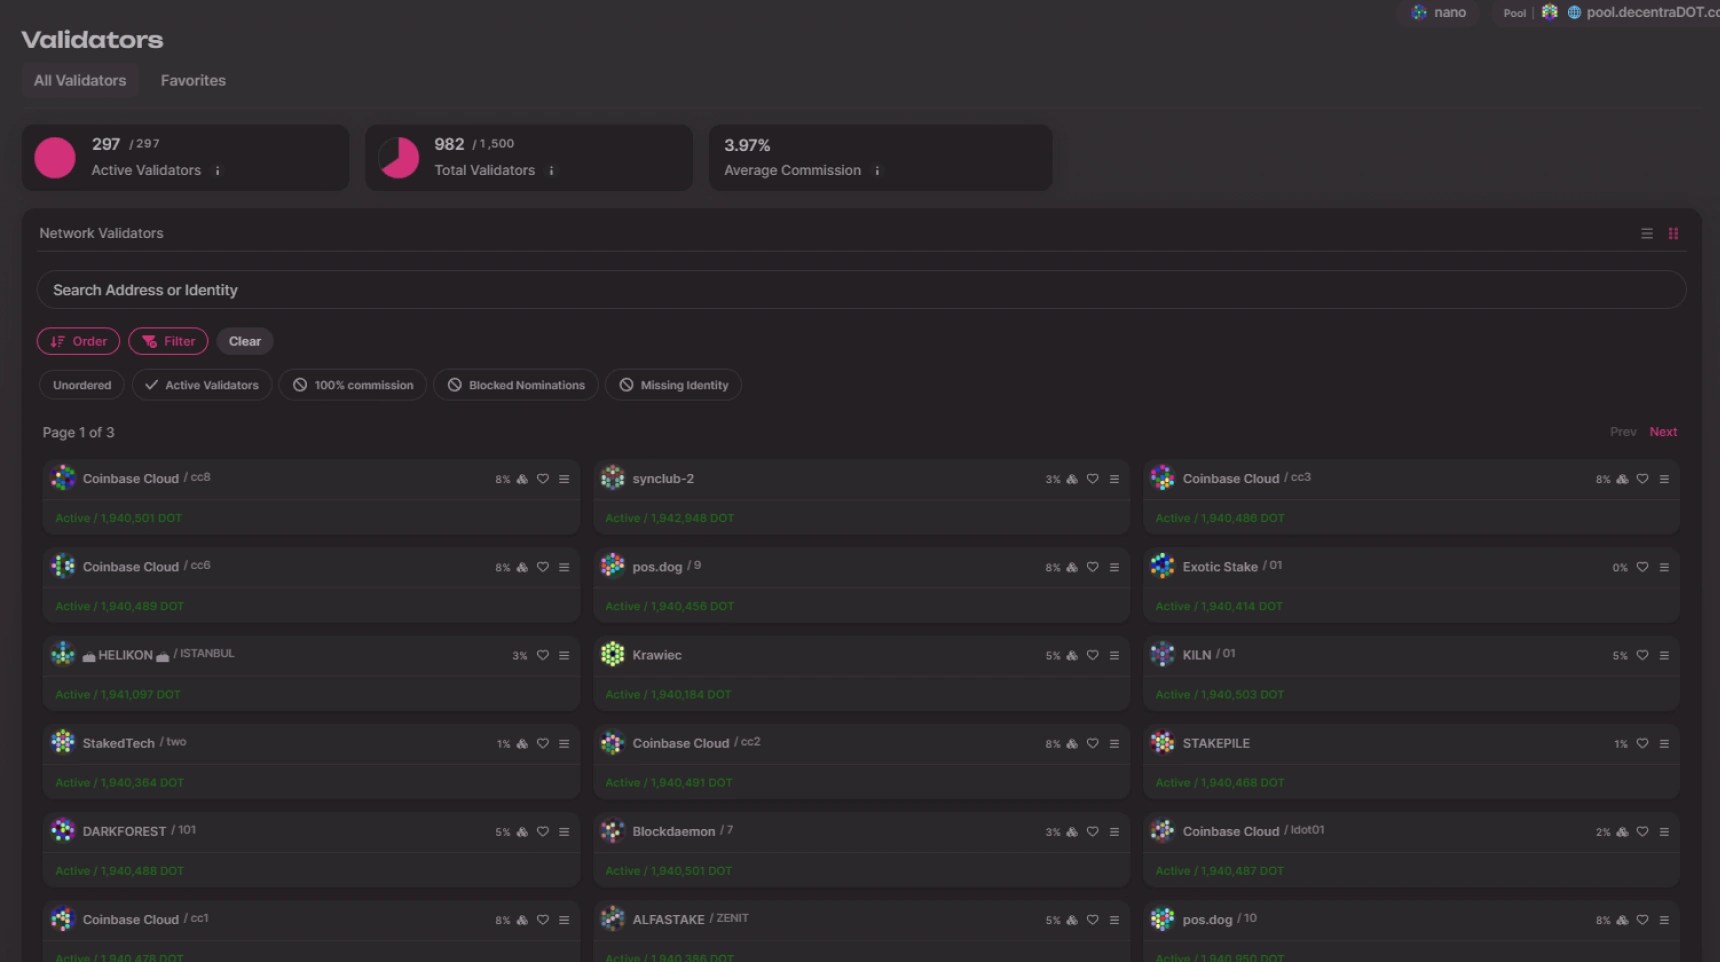The width and height of the screenshot is (1720, 962).
Task: Click the ALFASTAKE identicon
Action: coord(613,919)
